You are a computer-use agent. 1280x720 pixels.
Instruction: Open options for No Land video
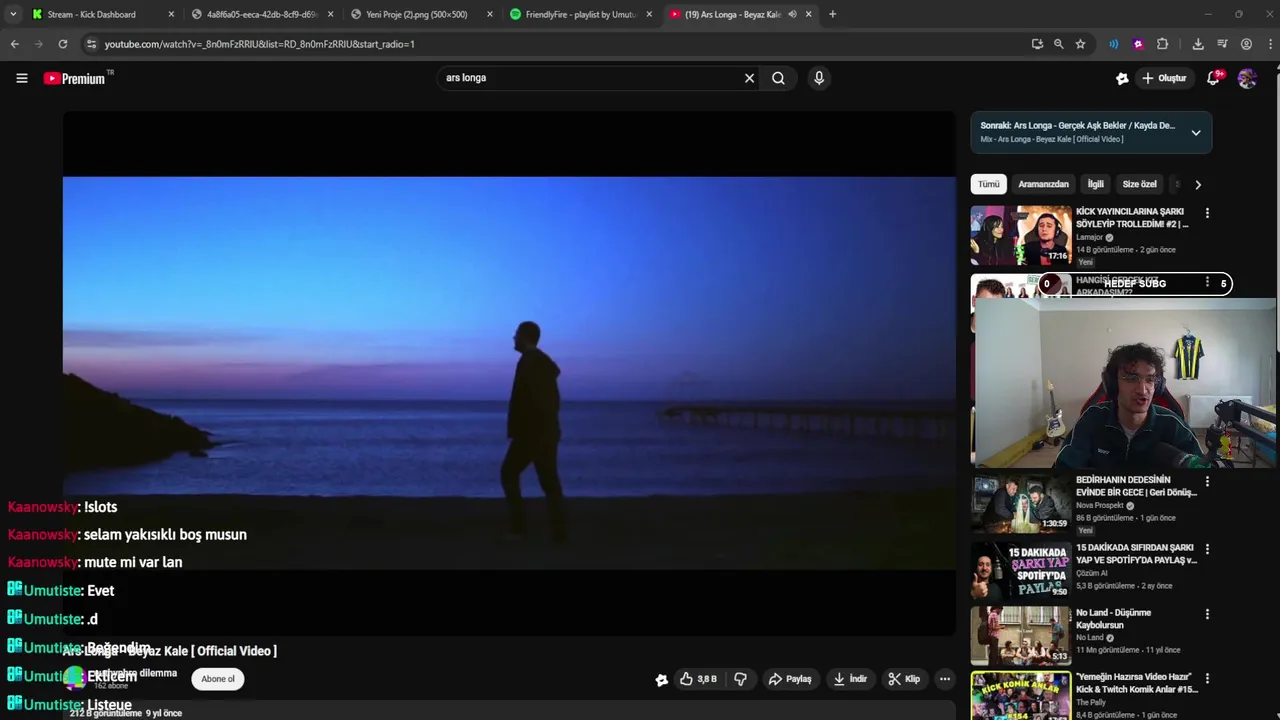(1207, 614)
